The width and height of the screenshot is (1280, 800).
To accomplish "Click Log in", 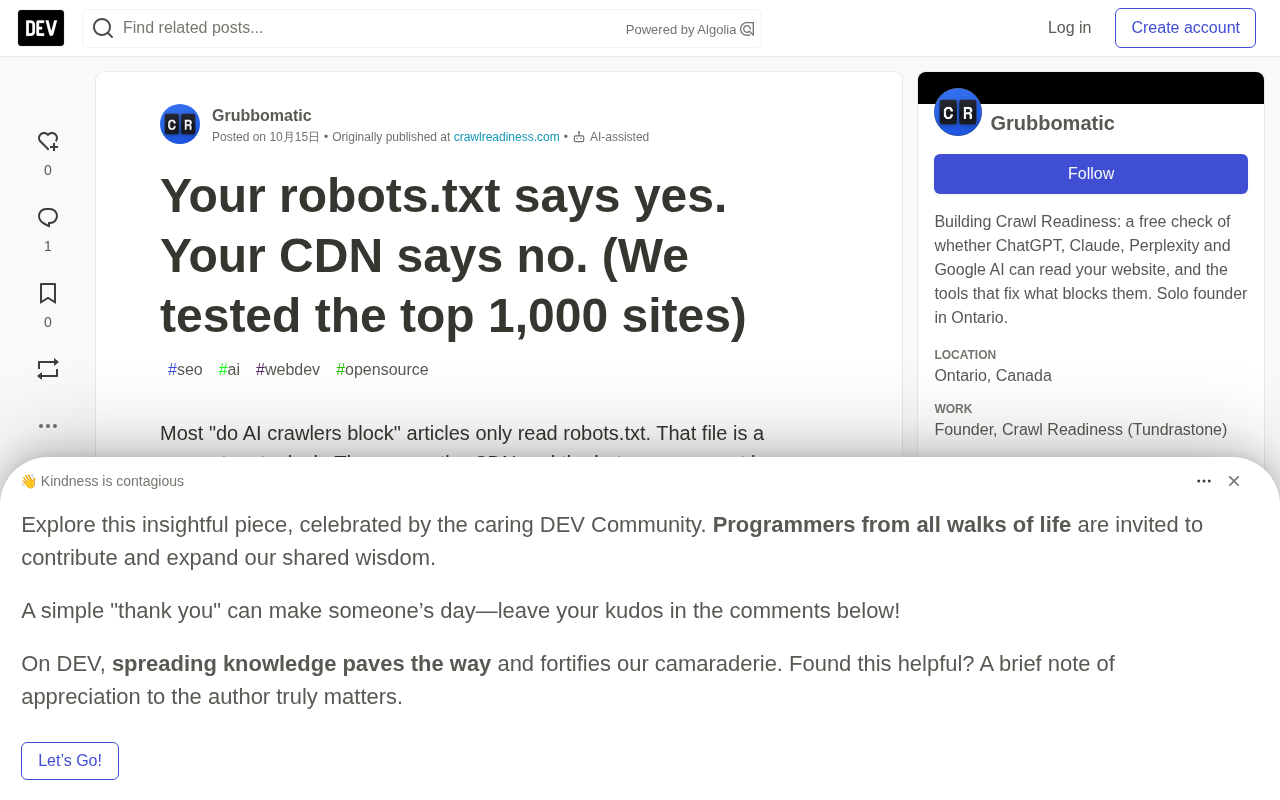I will tap(1069, 28).
